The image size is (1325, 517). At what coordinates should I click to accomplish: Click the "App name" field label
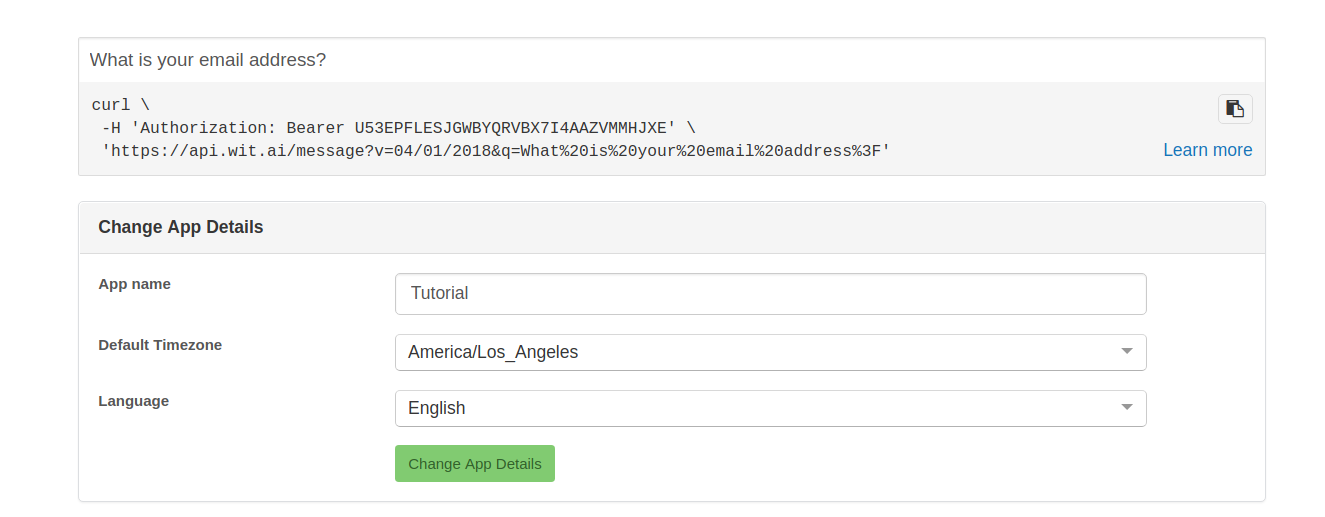(x=134, y=284)
